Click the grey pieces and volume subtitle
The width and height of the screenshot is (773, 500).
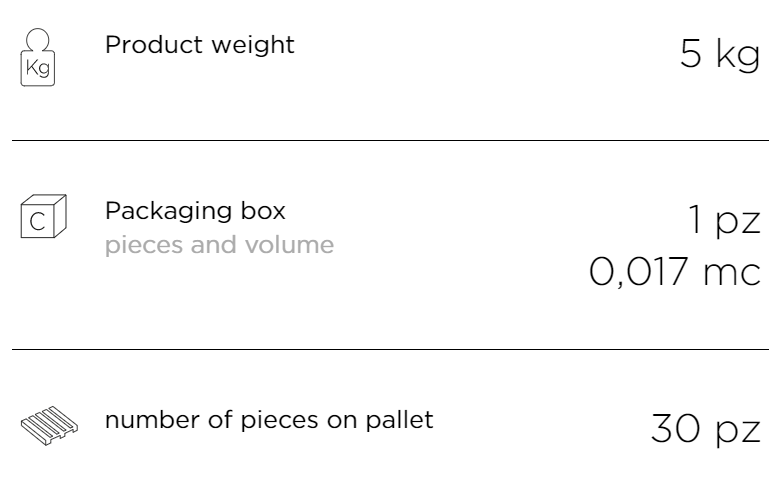tap(219, 246)
